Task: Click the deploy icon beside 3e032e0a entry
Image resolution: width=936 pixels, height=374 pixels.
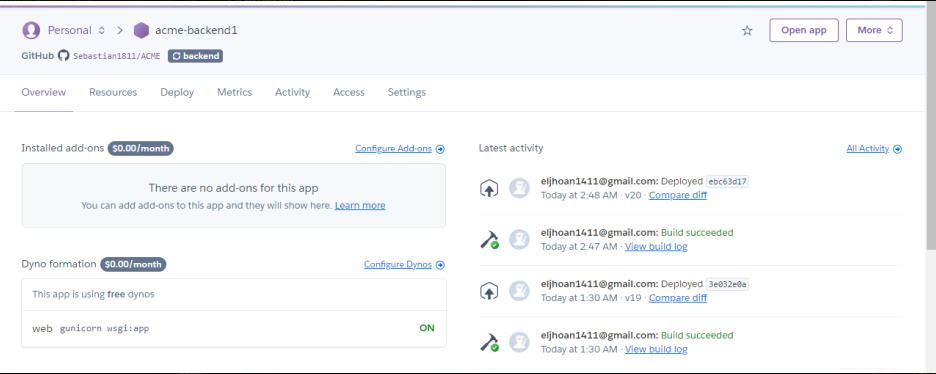Action: pyautogui.click(x=489, y=291)
